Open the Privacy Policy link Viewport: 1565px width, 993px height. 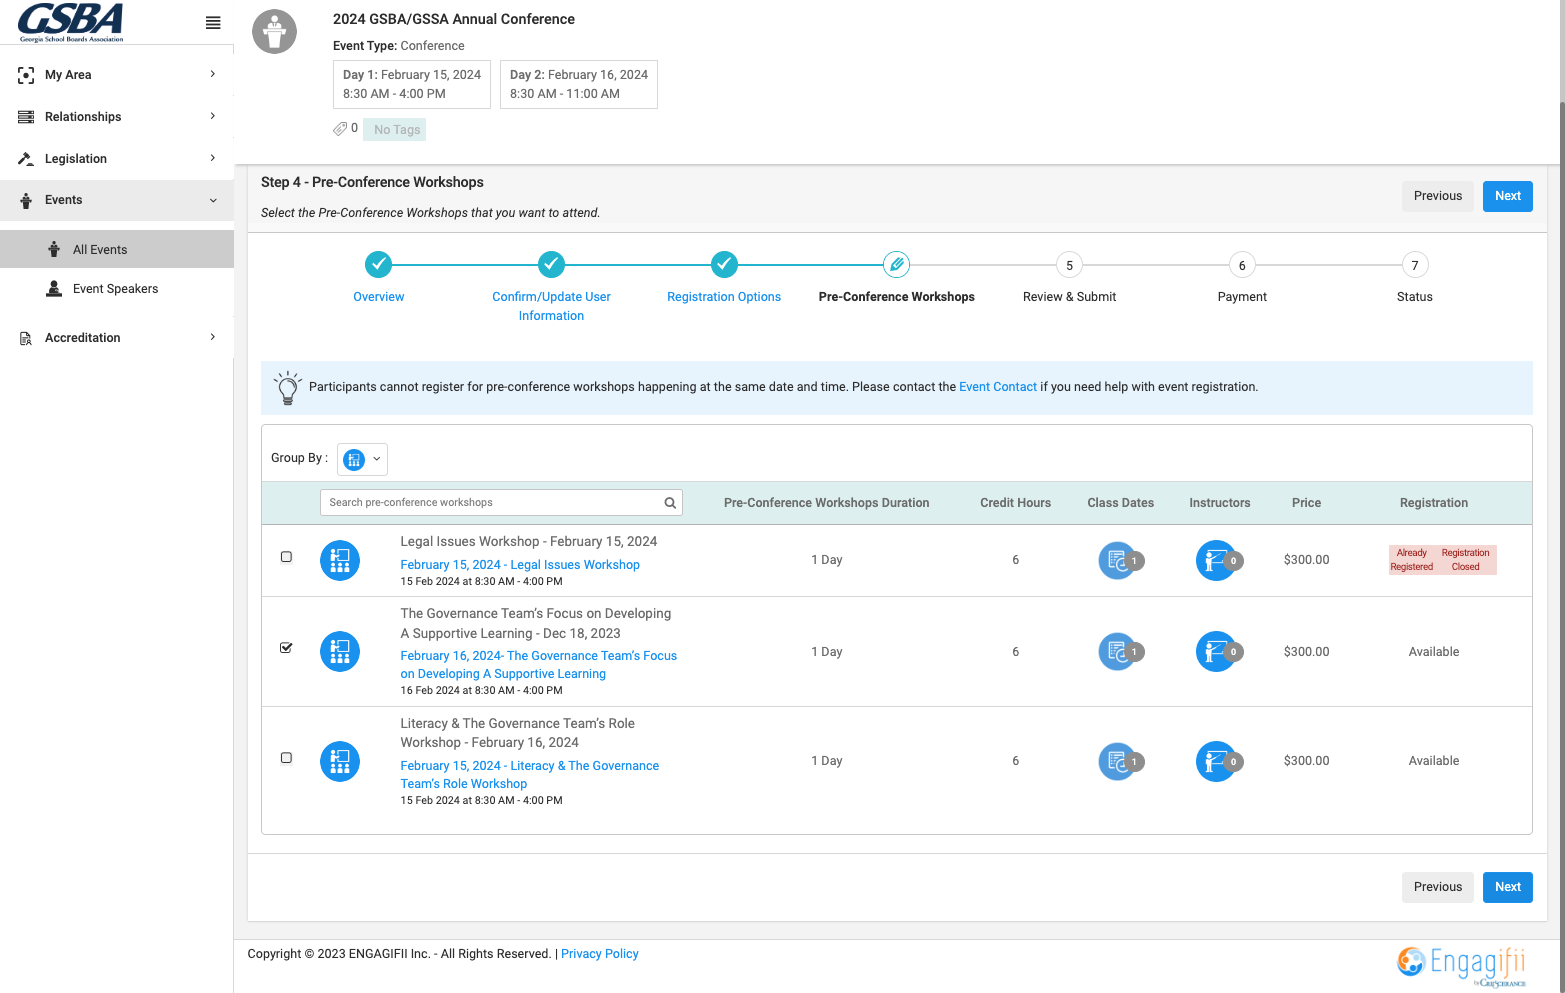click(x=599, y=954)
